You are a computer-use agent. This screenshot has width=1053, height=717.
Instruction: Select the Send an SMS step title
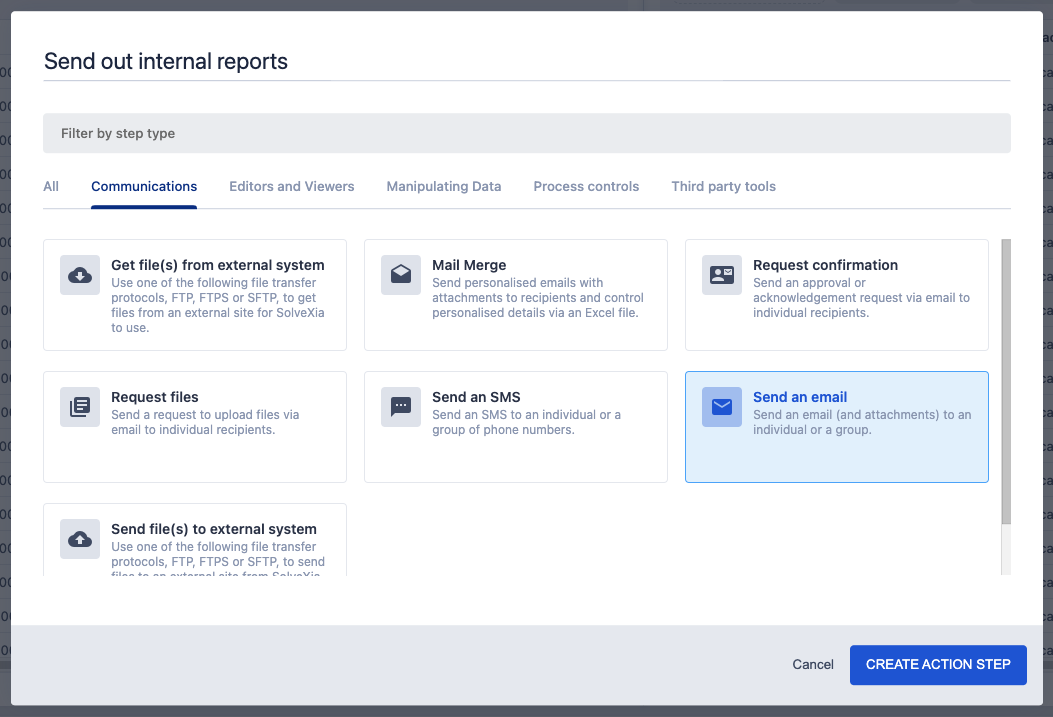[476, 397]
